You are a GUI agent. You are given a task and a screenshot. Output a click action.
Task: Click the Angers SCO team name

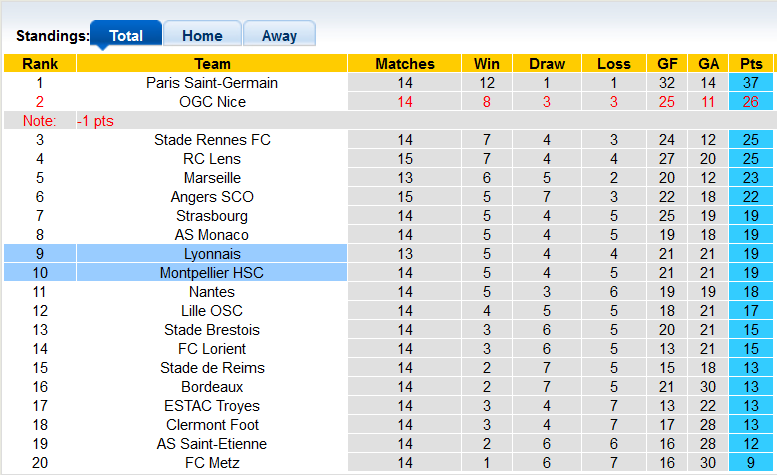212,197
